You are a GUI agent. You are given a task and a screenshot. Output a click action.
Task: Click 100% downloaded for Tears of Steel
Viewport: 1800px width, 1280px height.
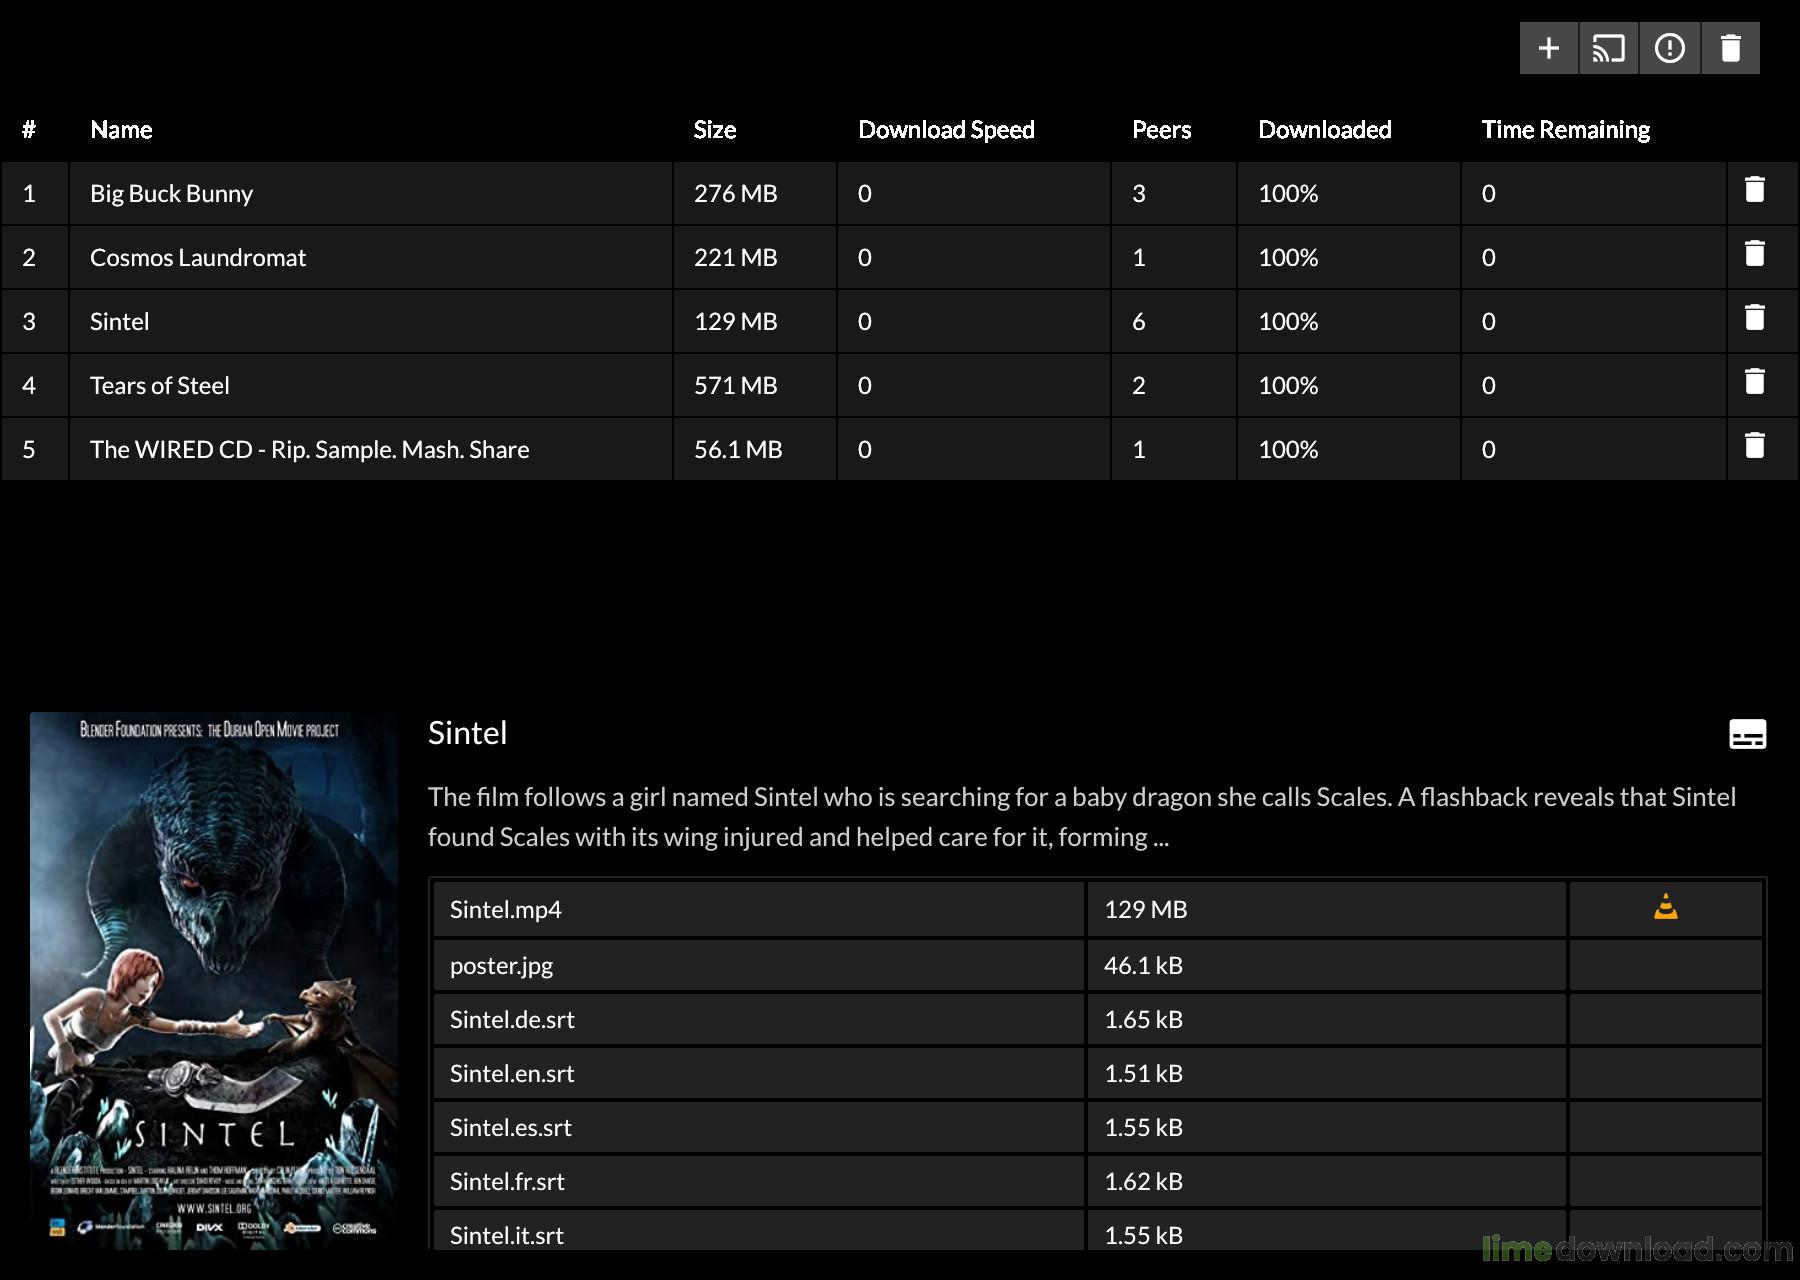(1288, 386)
